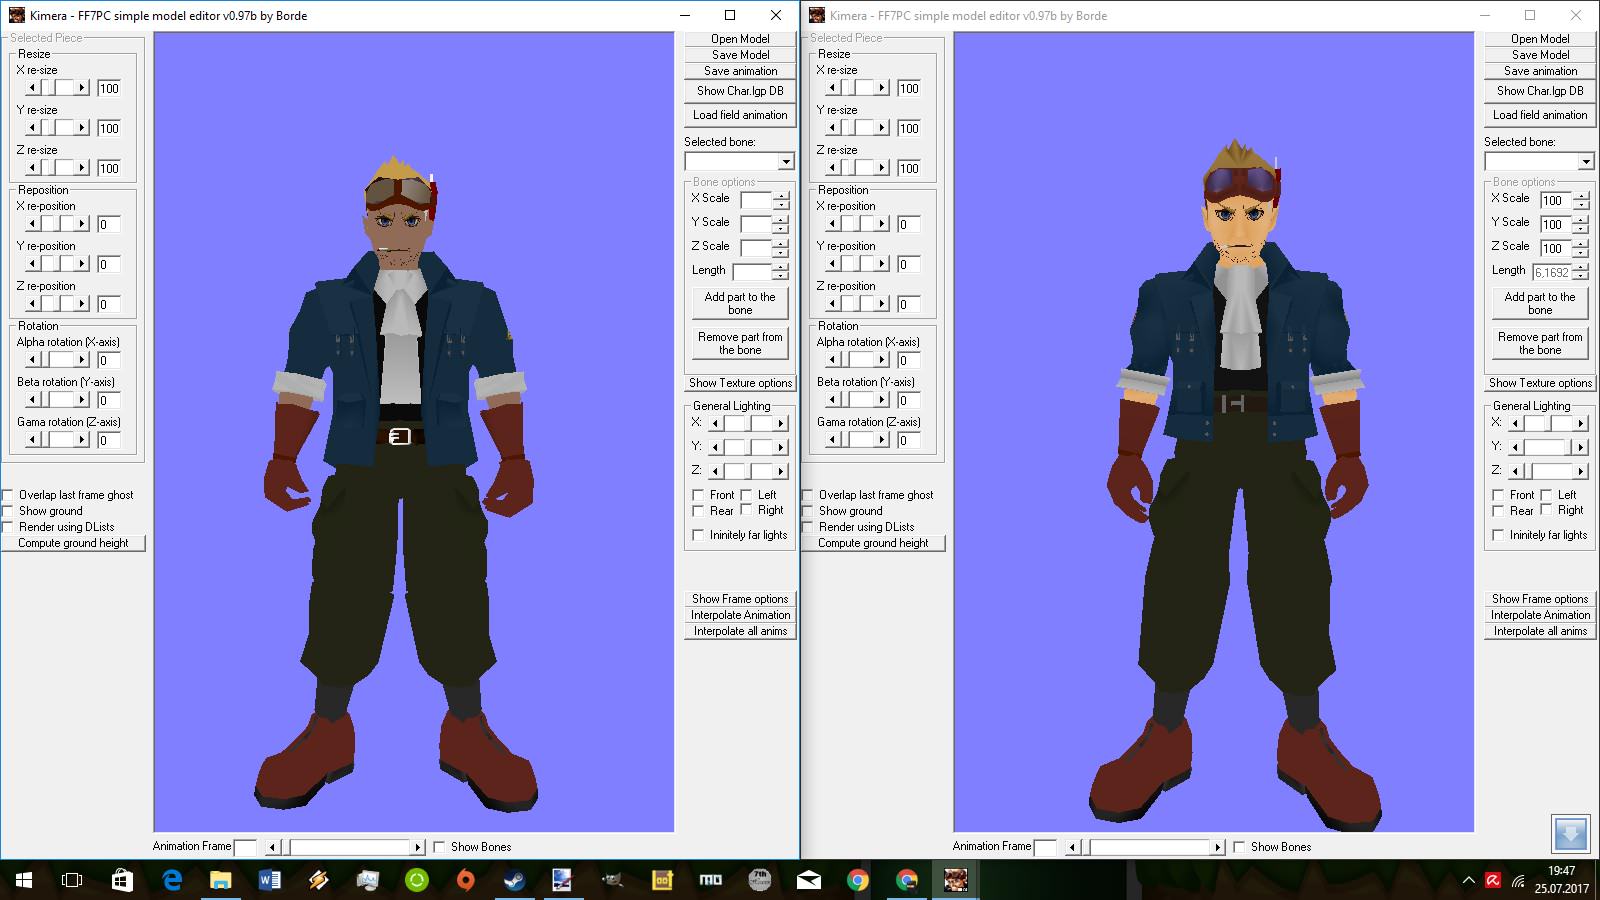Launch Microsoft Store from the taskbar

(122, 880)
